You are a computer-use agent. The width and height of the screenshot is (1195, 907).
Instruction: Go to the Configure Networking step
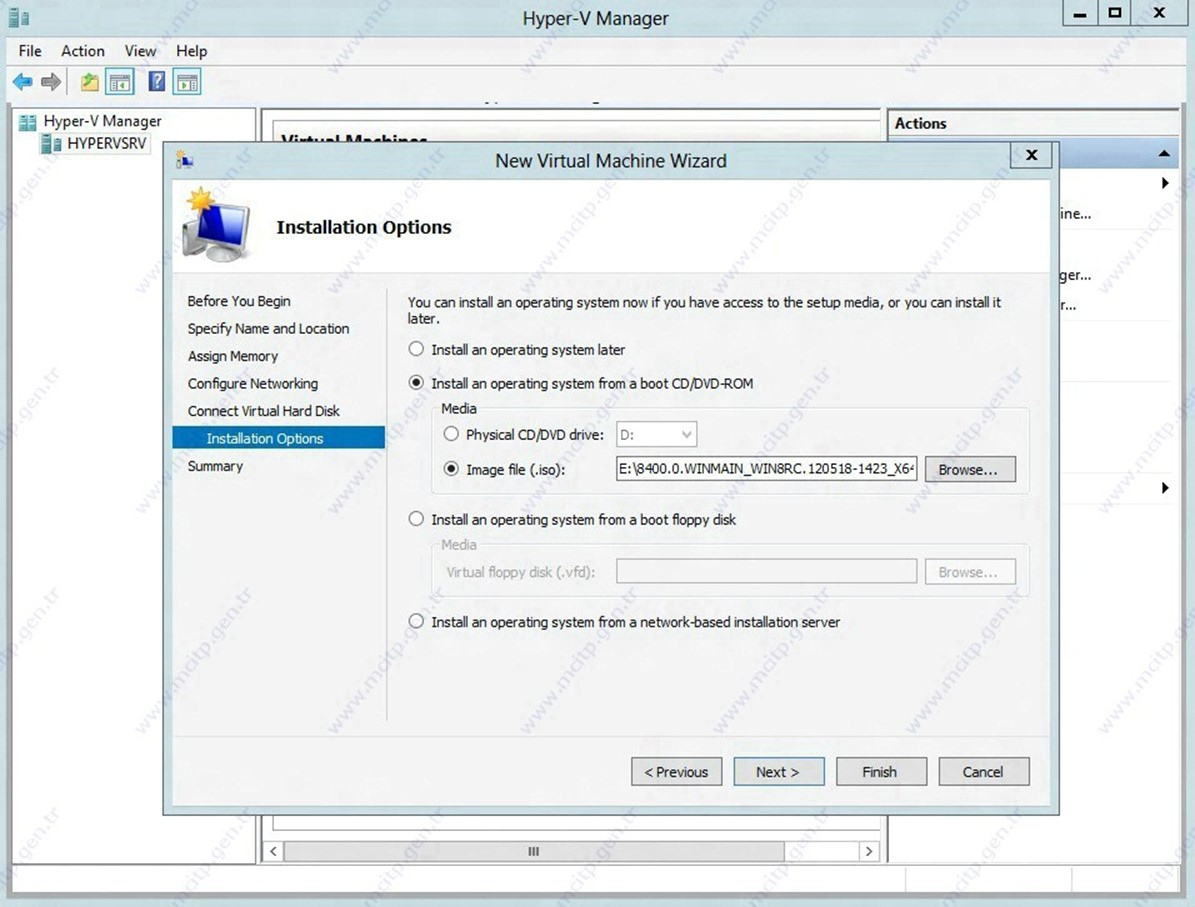253,383
